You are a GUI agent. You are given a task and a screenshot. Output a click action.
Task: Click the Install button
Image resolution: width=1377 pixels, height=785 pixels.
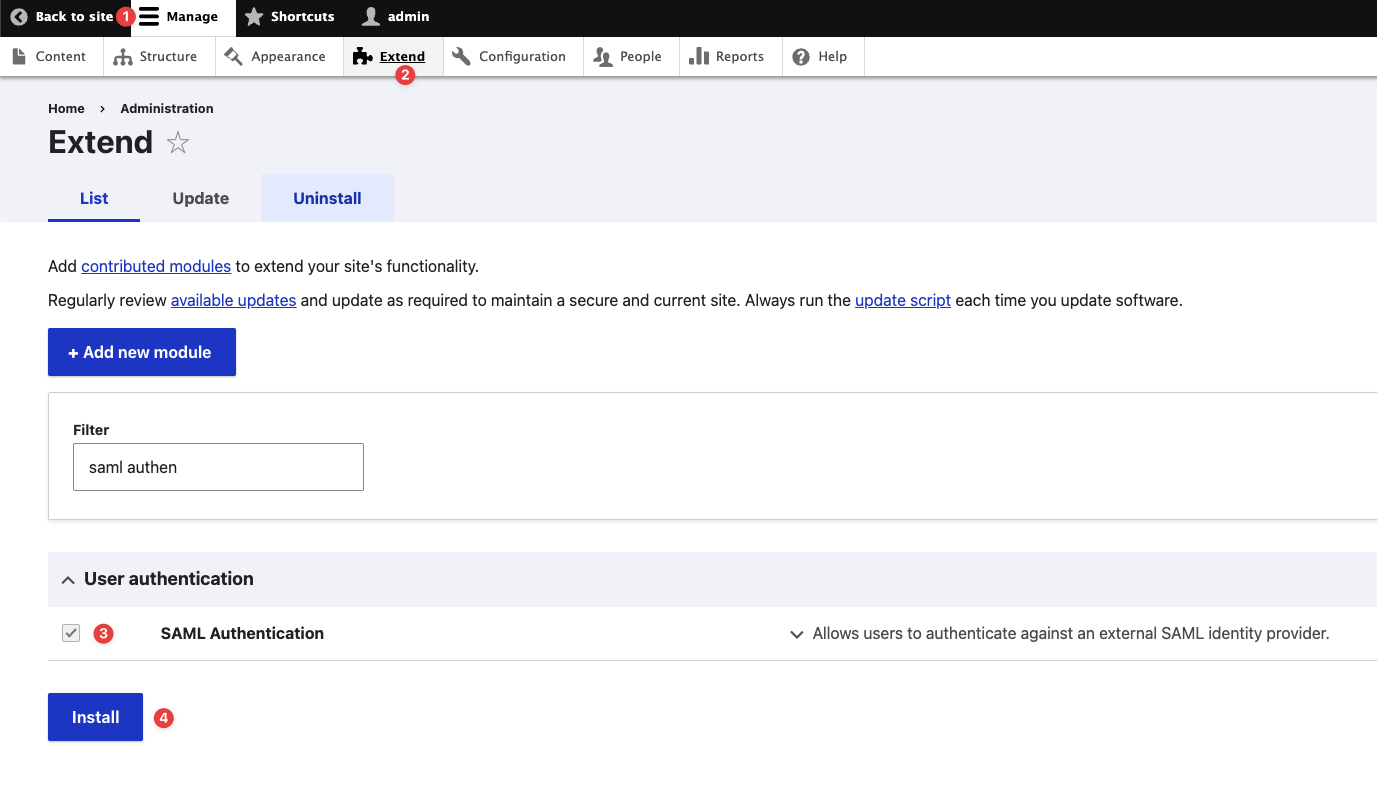pos(94,717)
